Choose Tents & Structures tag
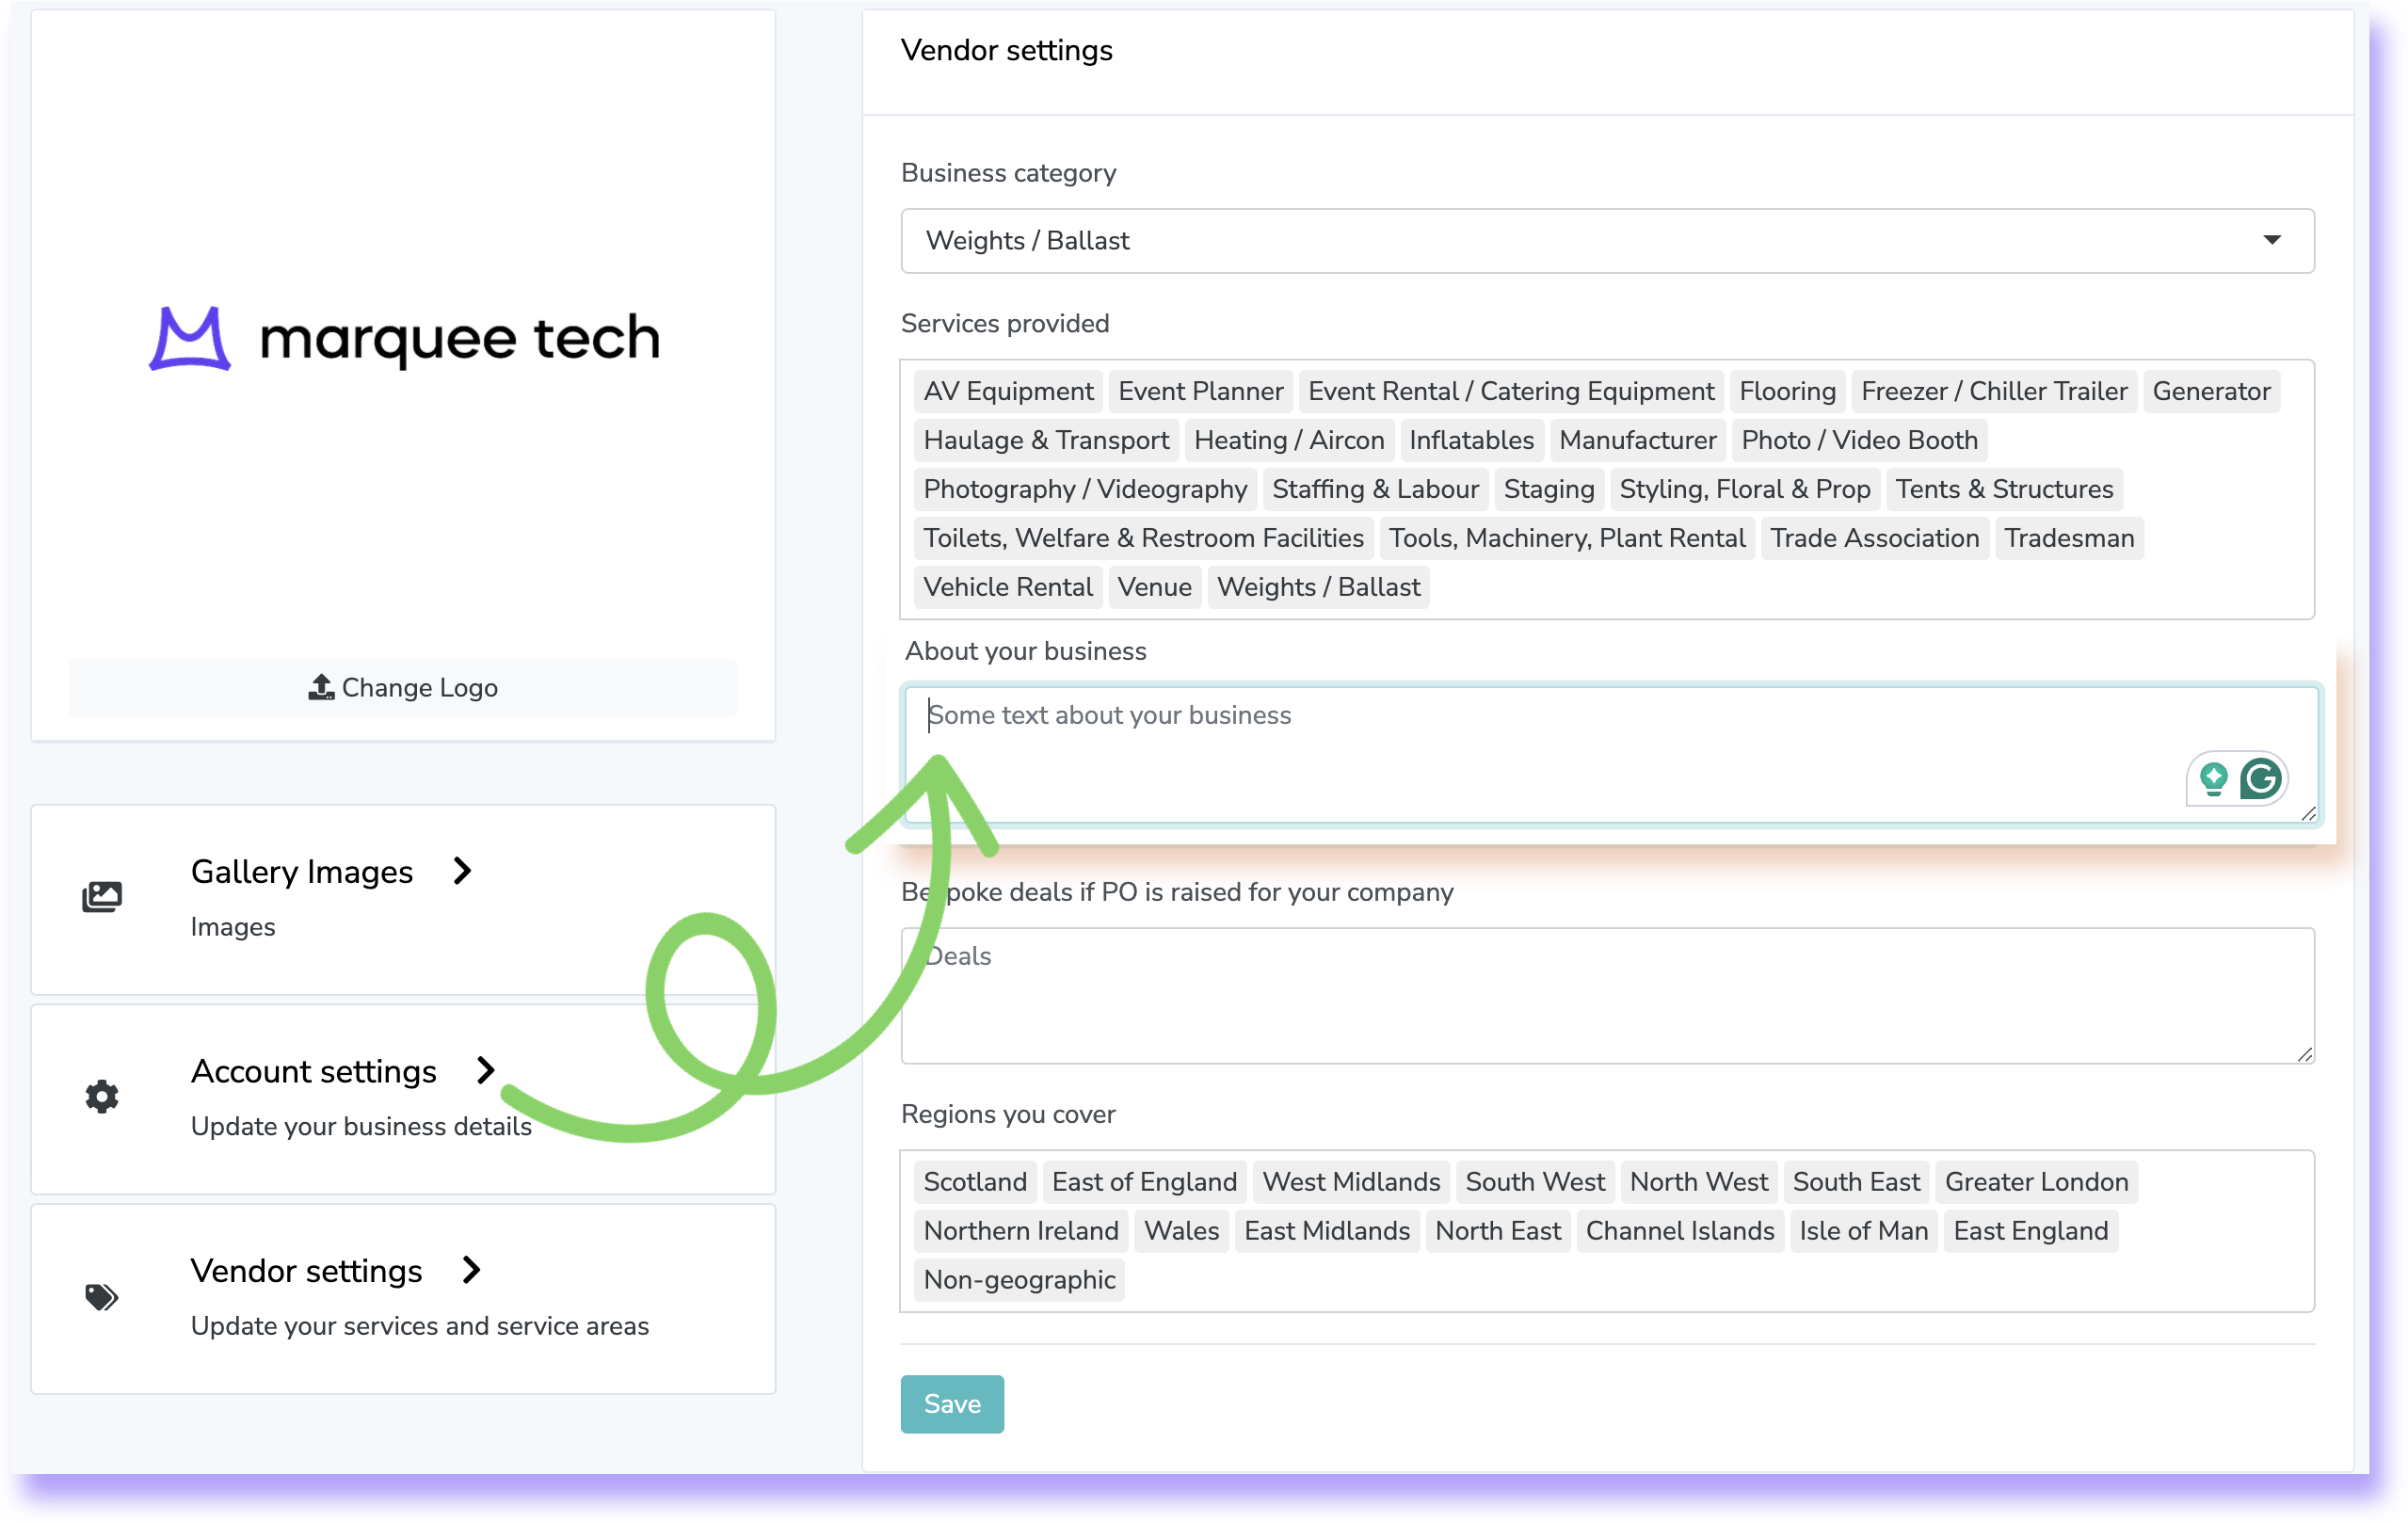Viewport: 2408px width, 1523px height. click(x=2004, y=489)
